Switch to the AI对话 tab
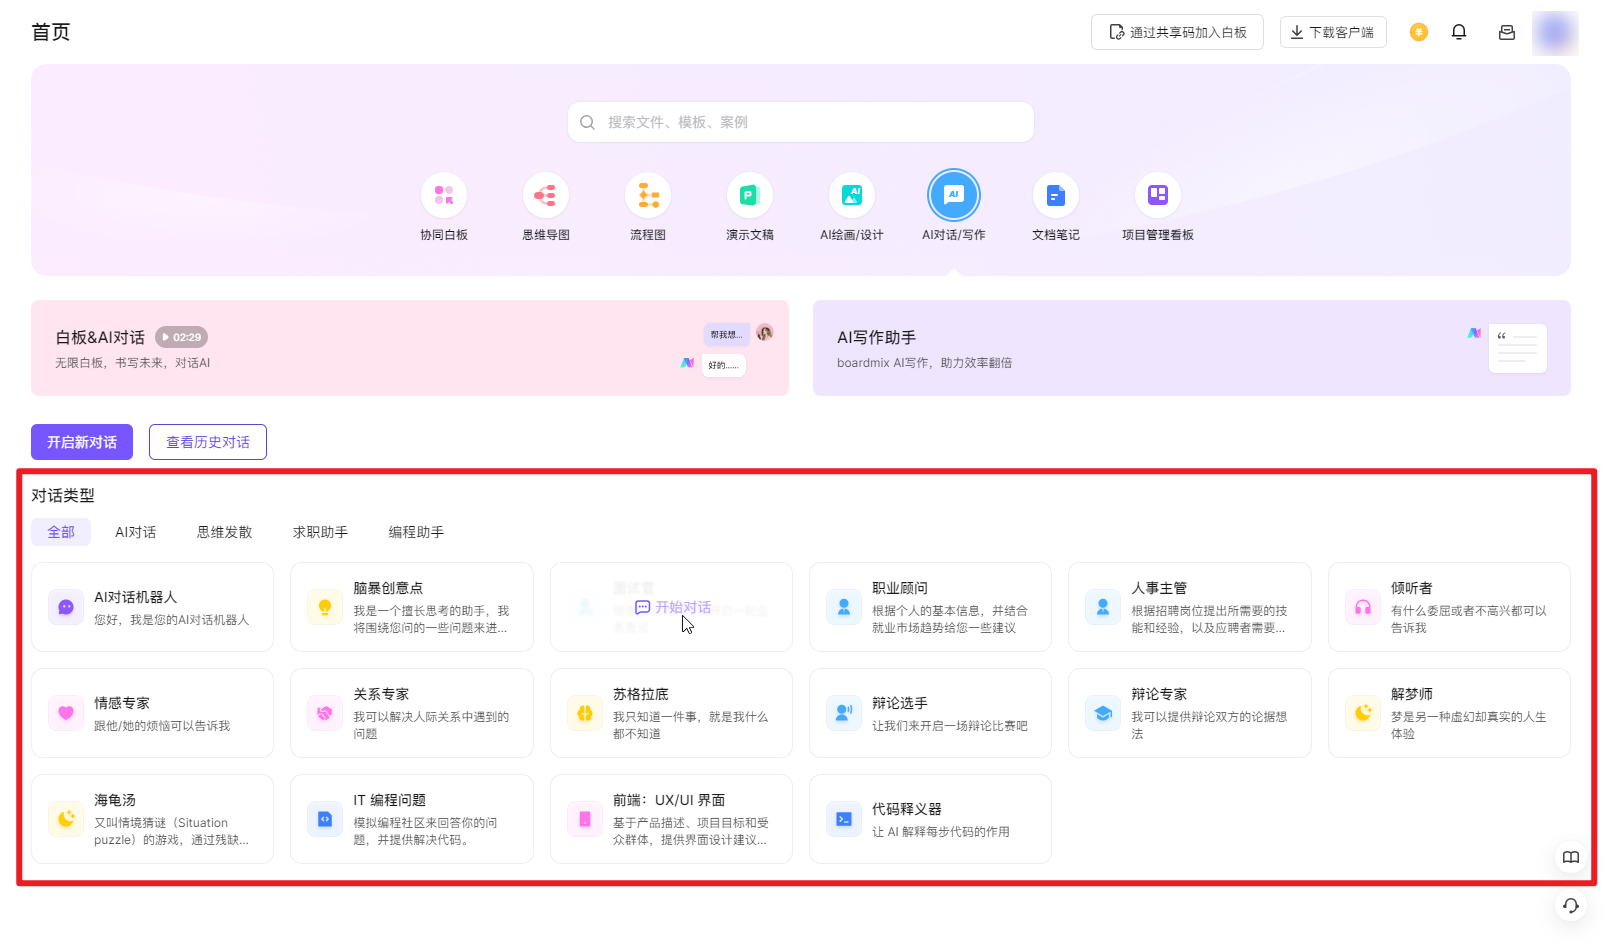Image resolution: width=1611 pixels, height=942 pixels. [x=135, y=532]
